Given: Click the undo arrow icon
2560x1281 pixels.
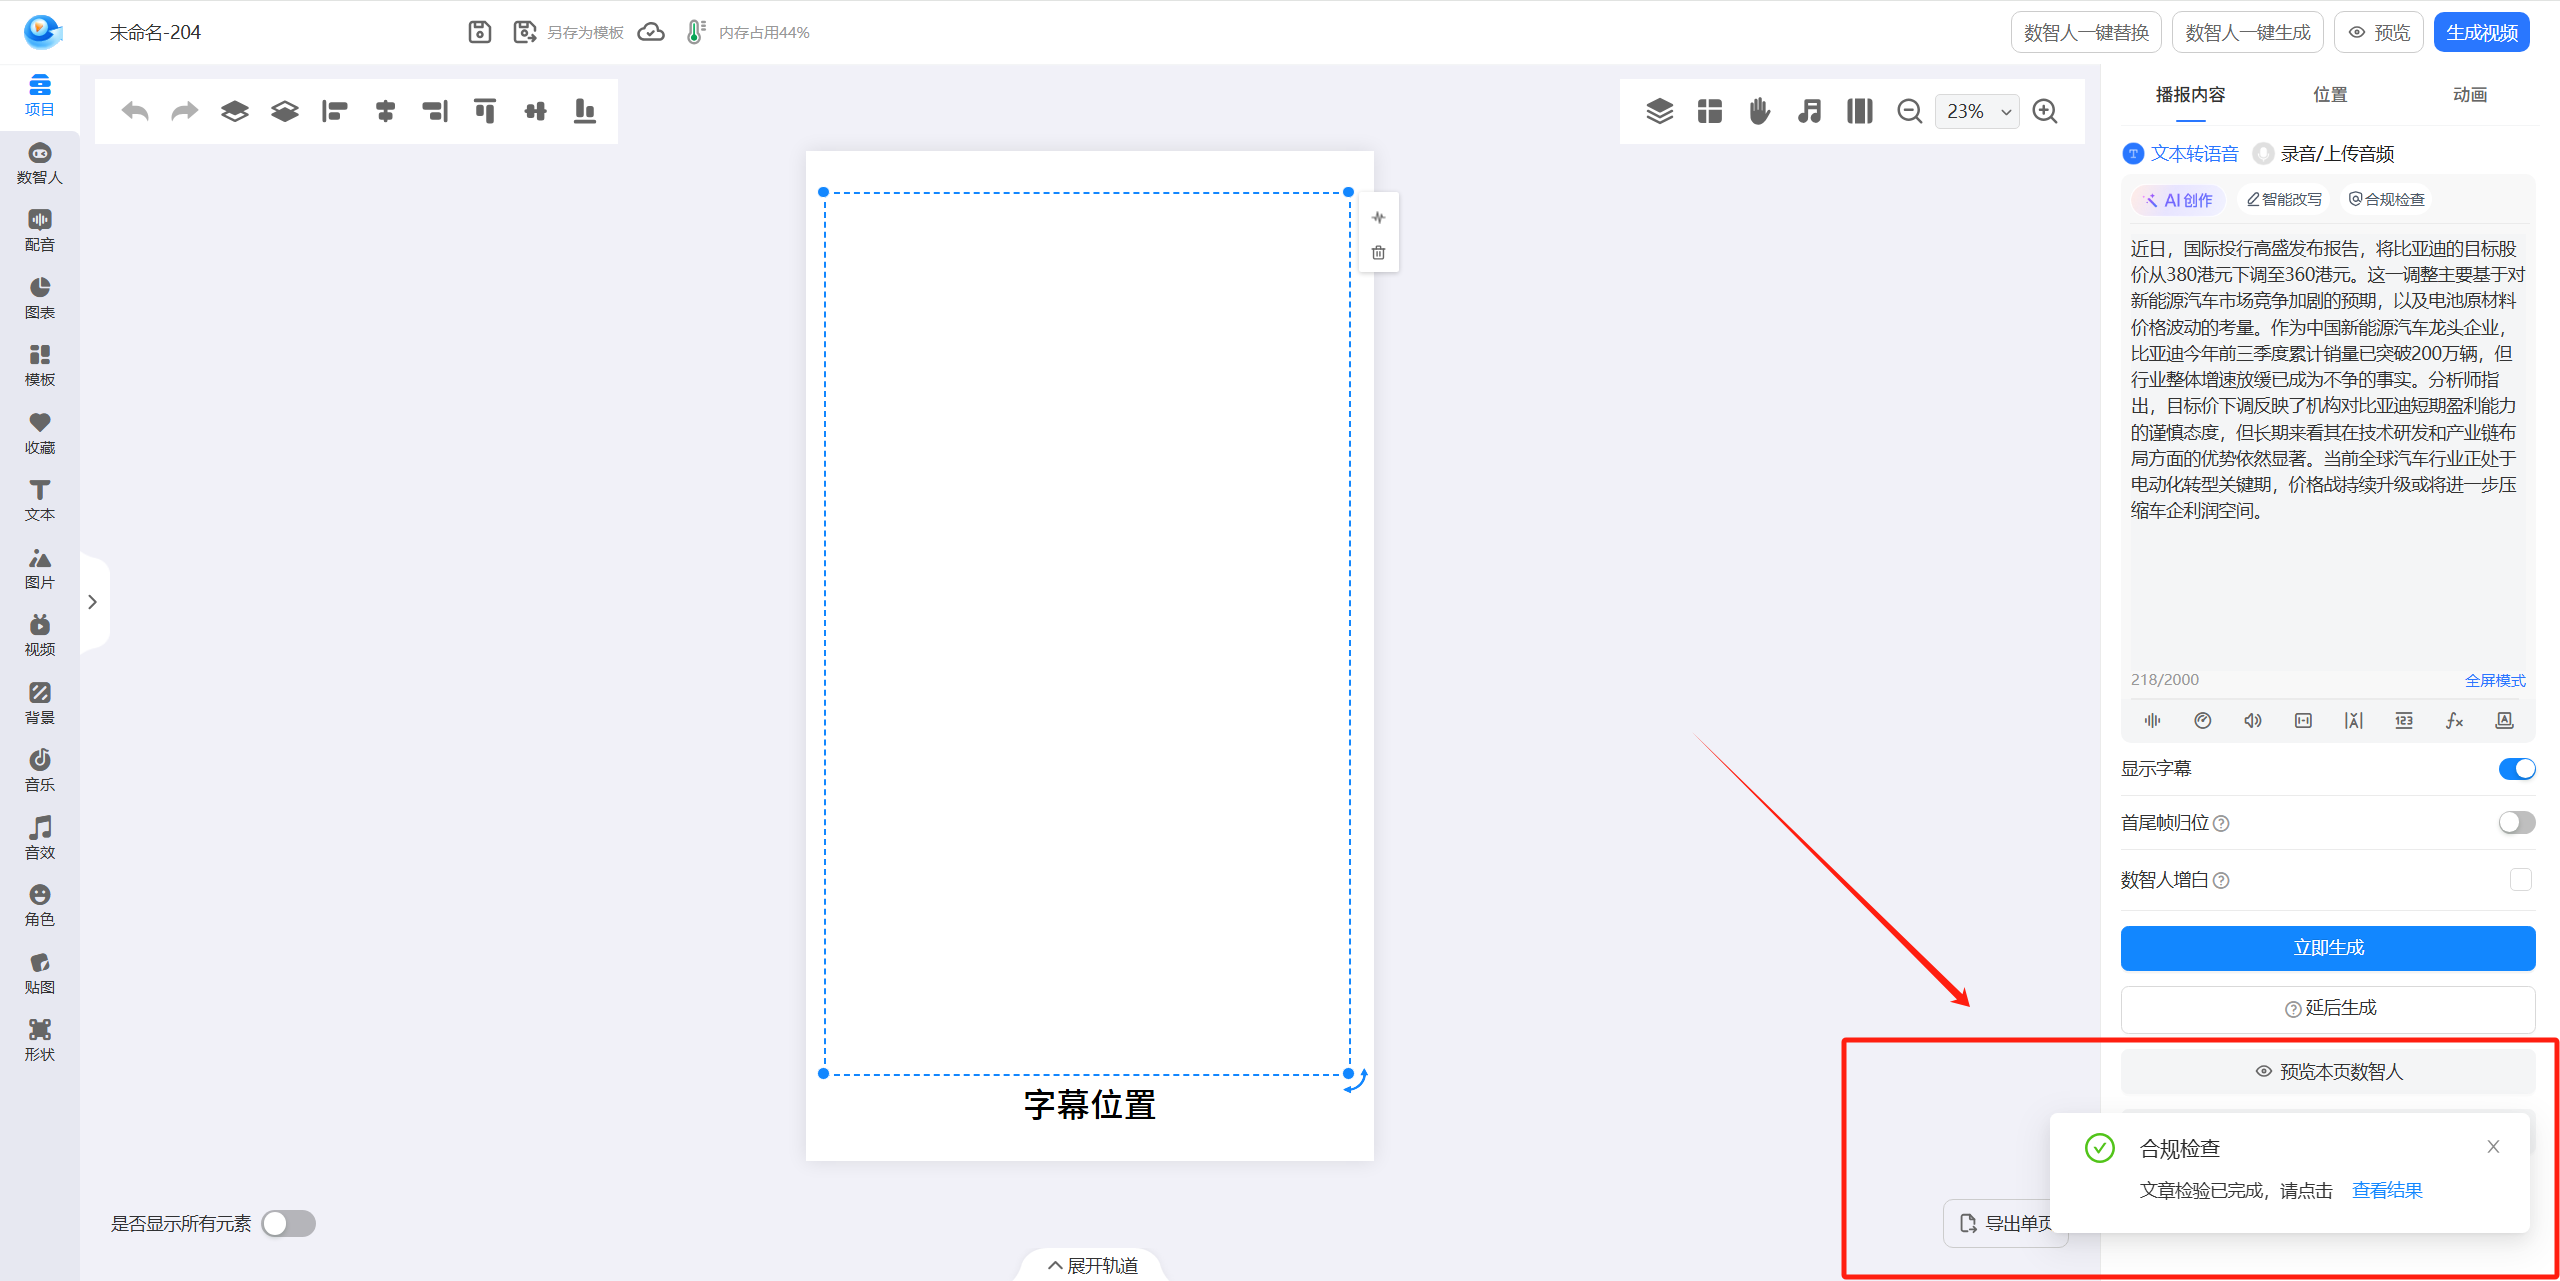Looking at the screenshot, I should point(135,111).
